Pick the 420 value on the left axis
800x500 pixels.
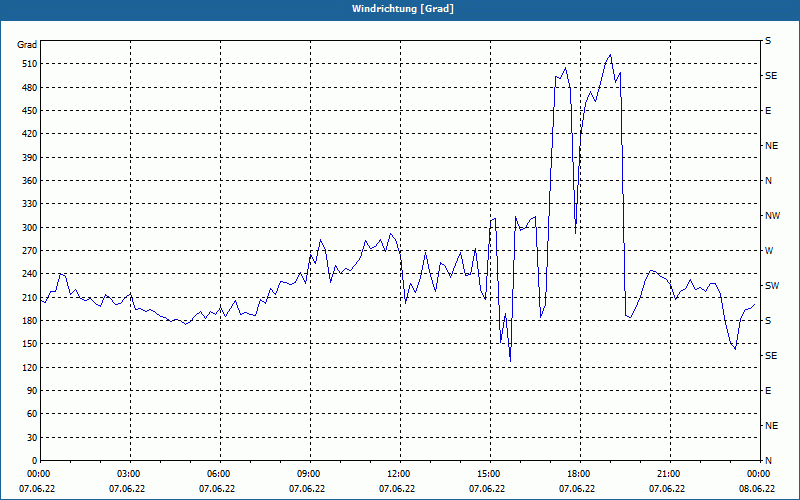(30, 134)
